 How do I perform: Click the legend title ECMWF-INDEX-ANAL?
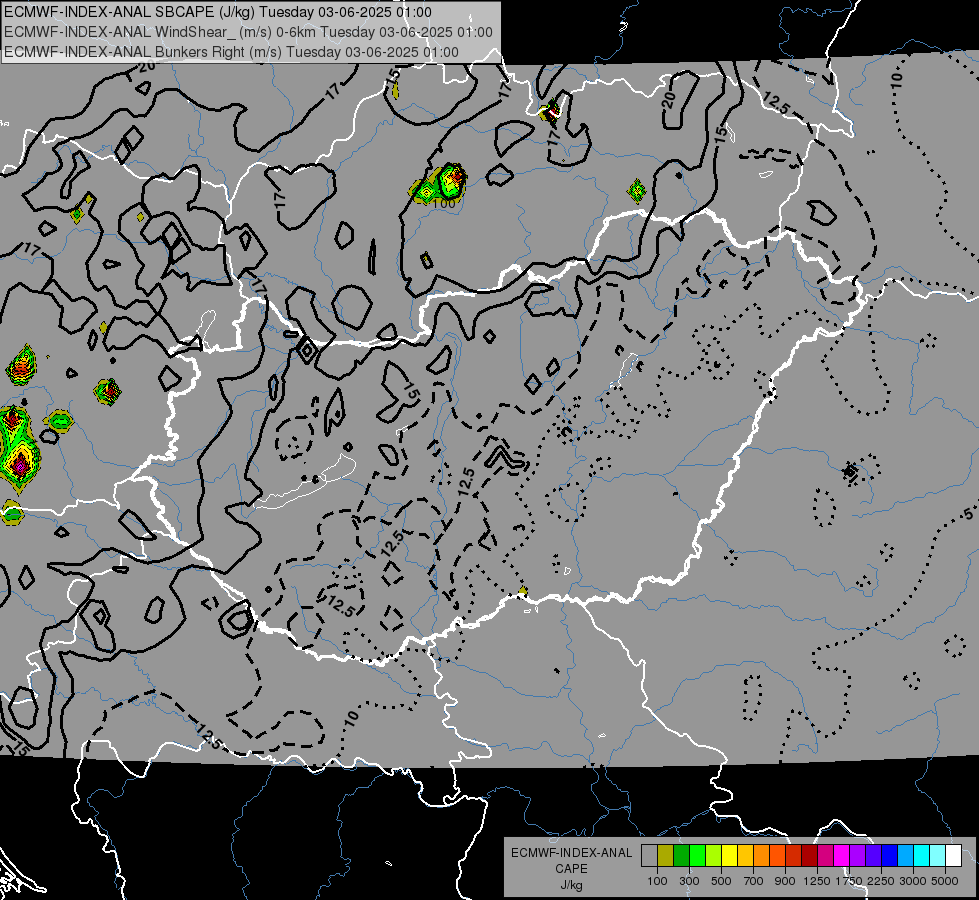[x=571, y=853]
